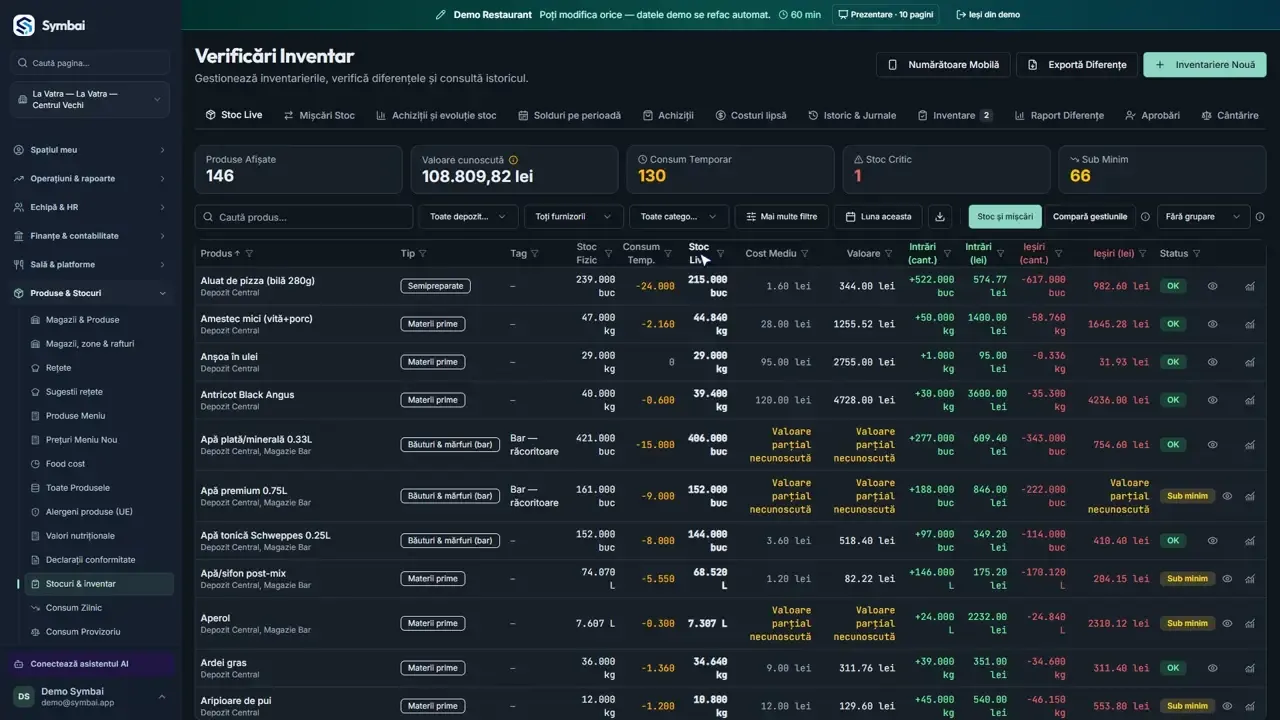Click the filter icon in Status column header
Image resolution: width=1280 pixels, height=720 pixels.
[x=1197, y=254]
